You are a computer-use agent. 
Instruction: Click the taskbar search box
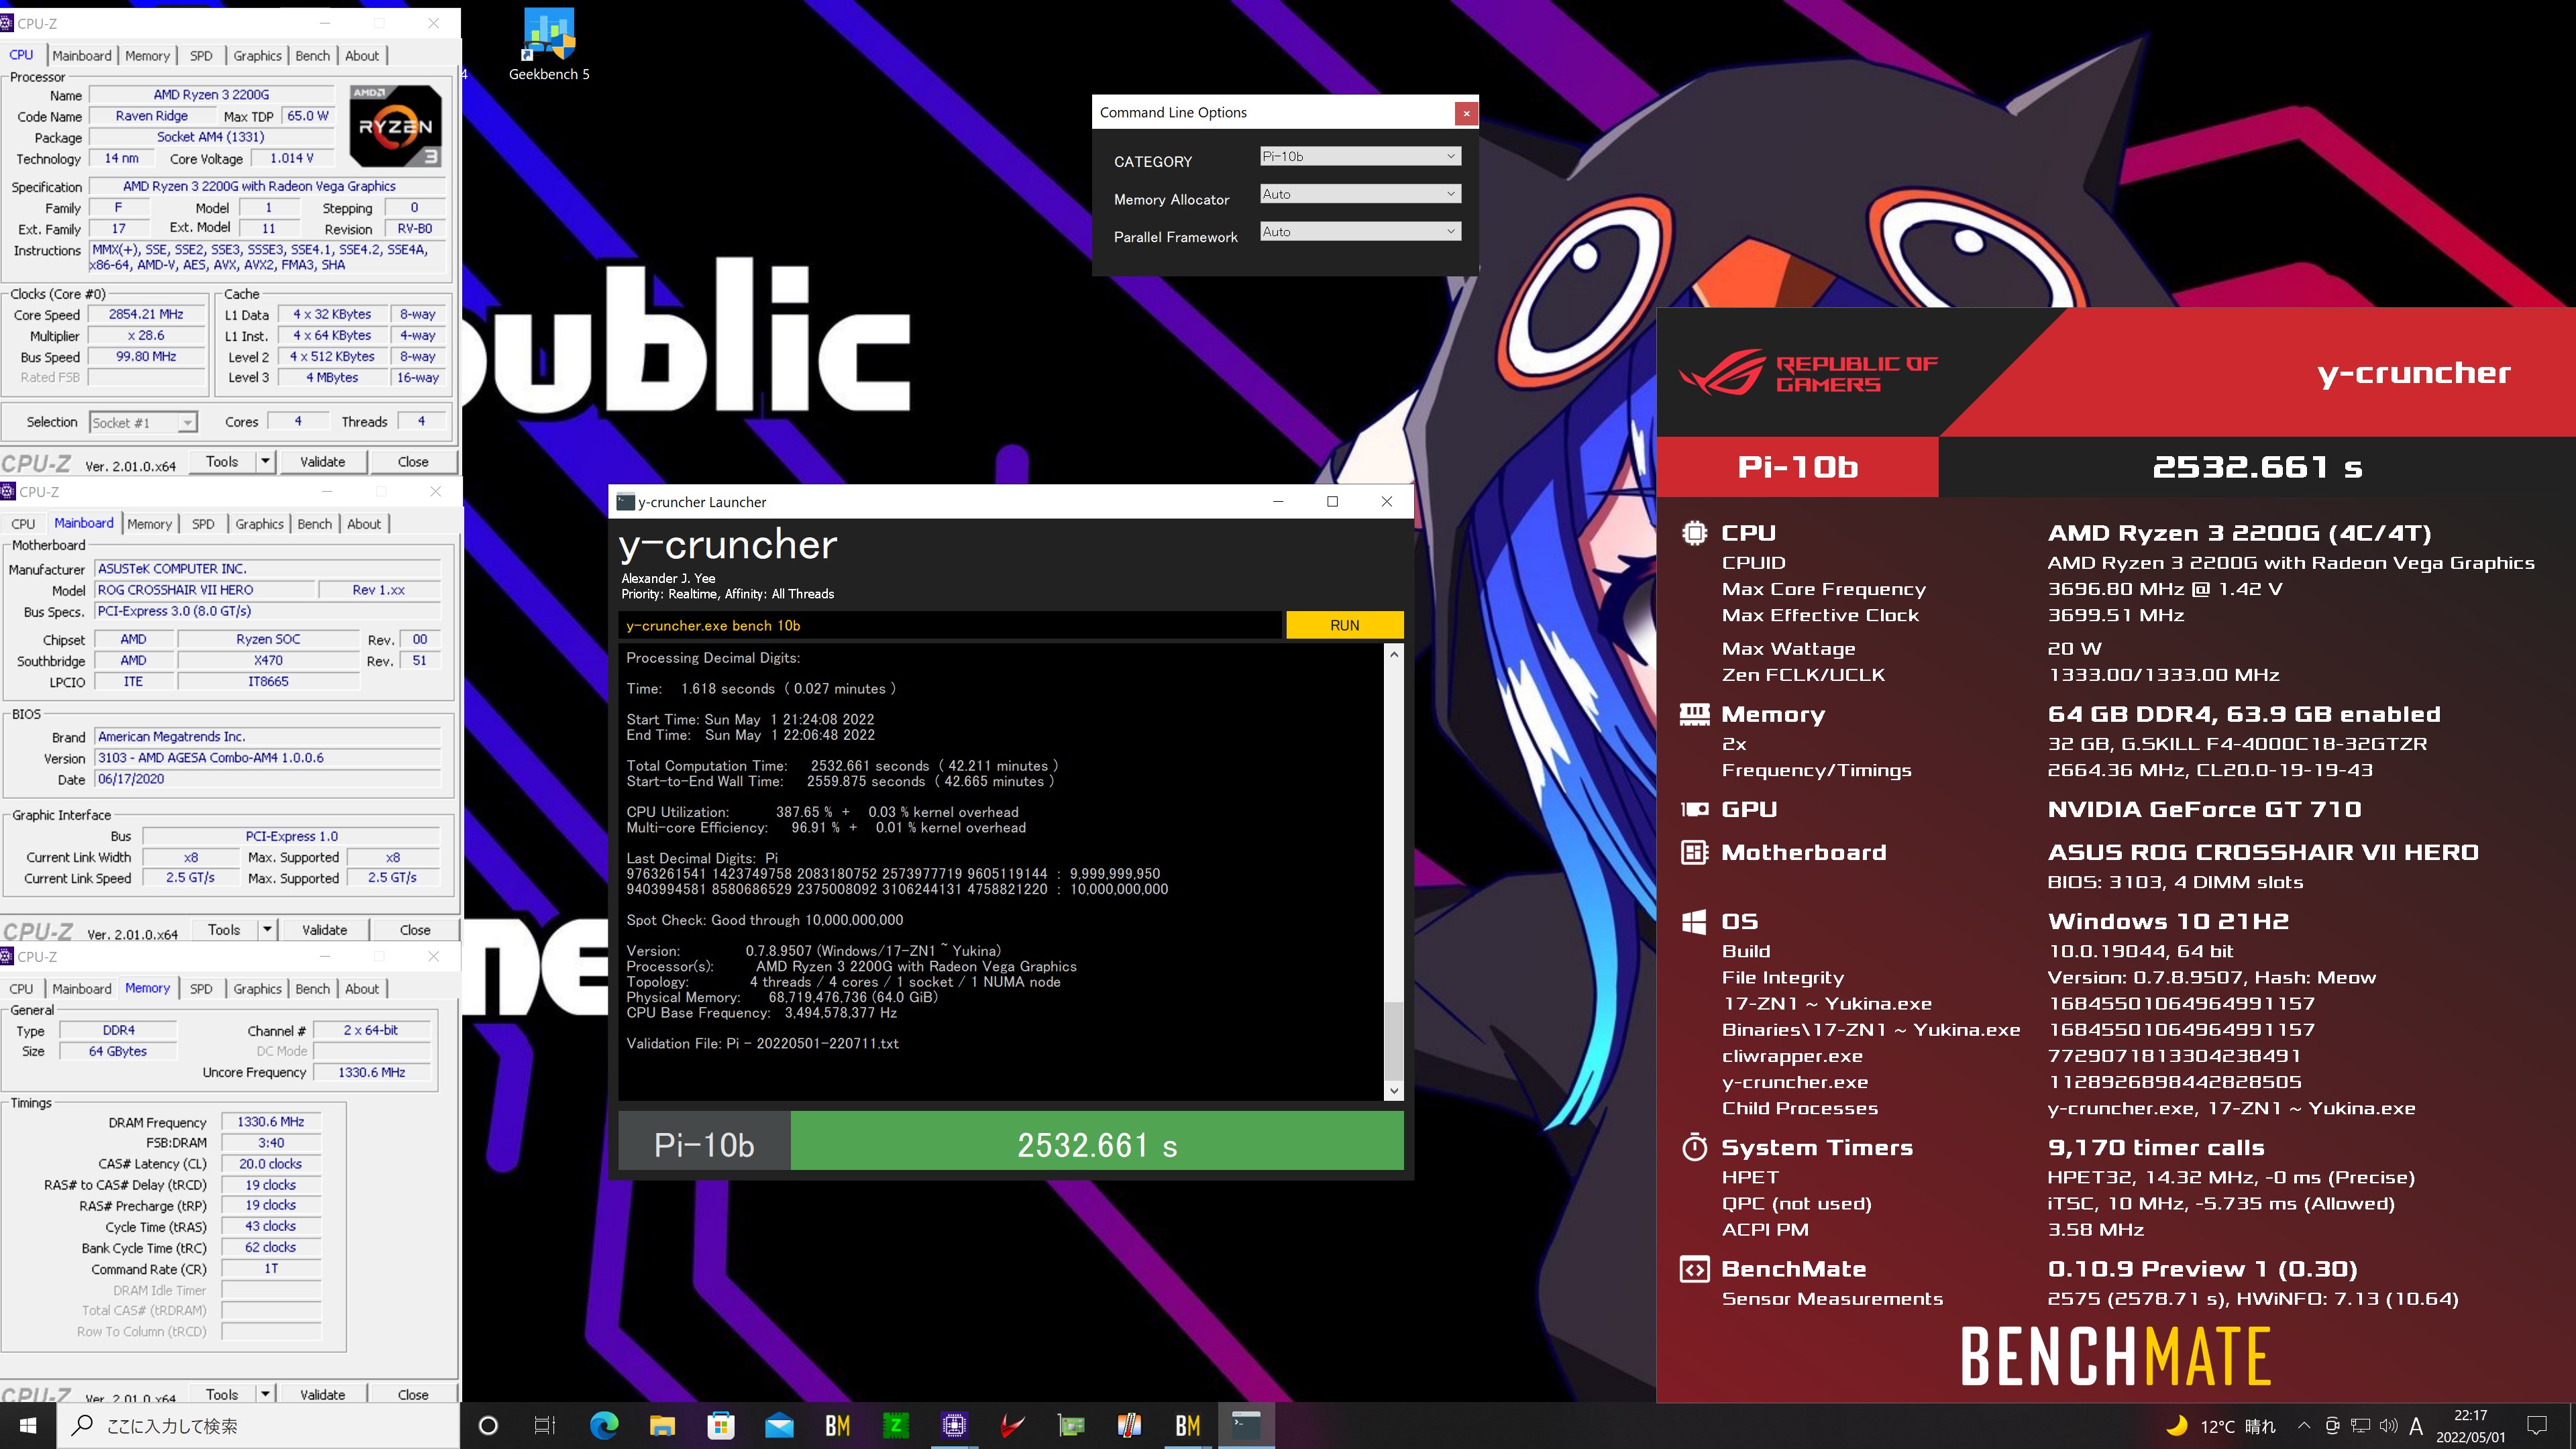click(x=258, y=1425)
